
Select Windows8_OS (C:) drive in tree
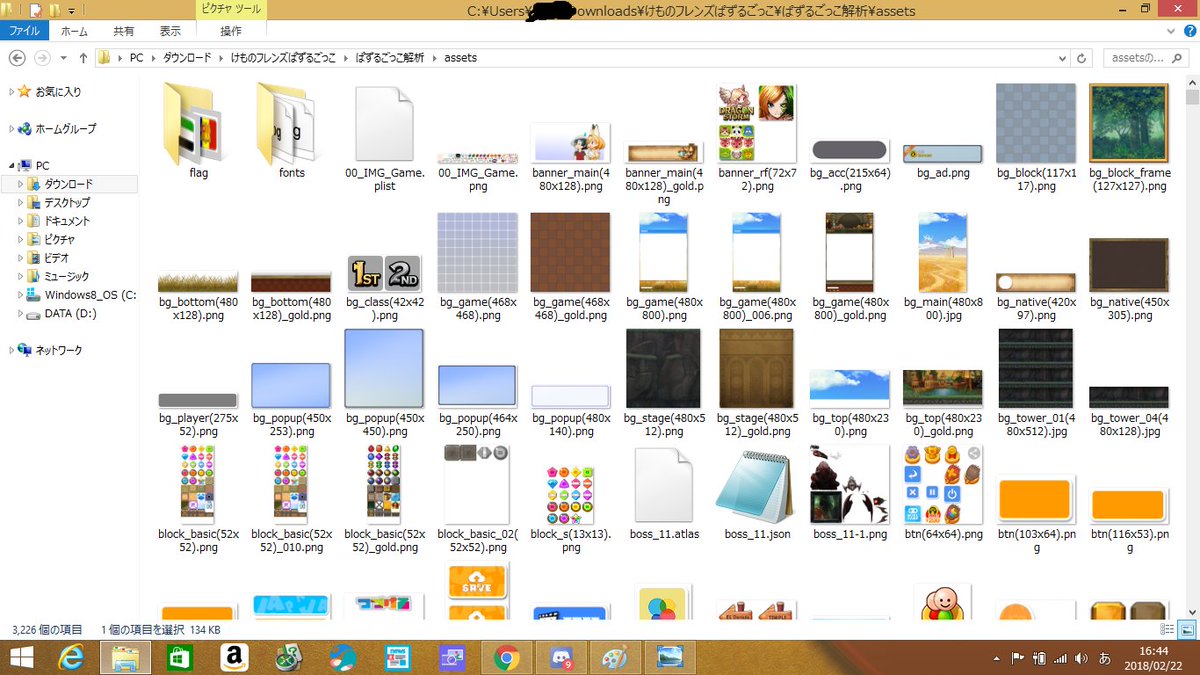tap(83, 295)
